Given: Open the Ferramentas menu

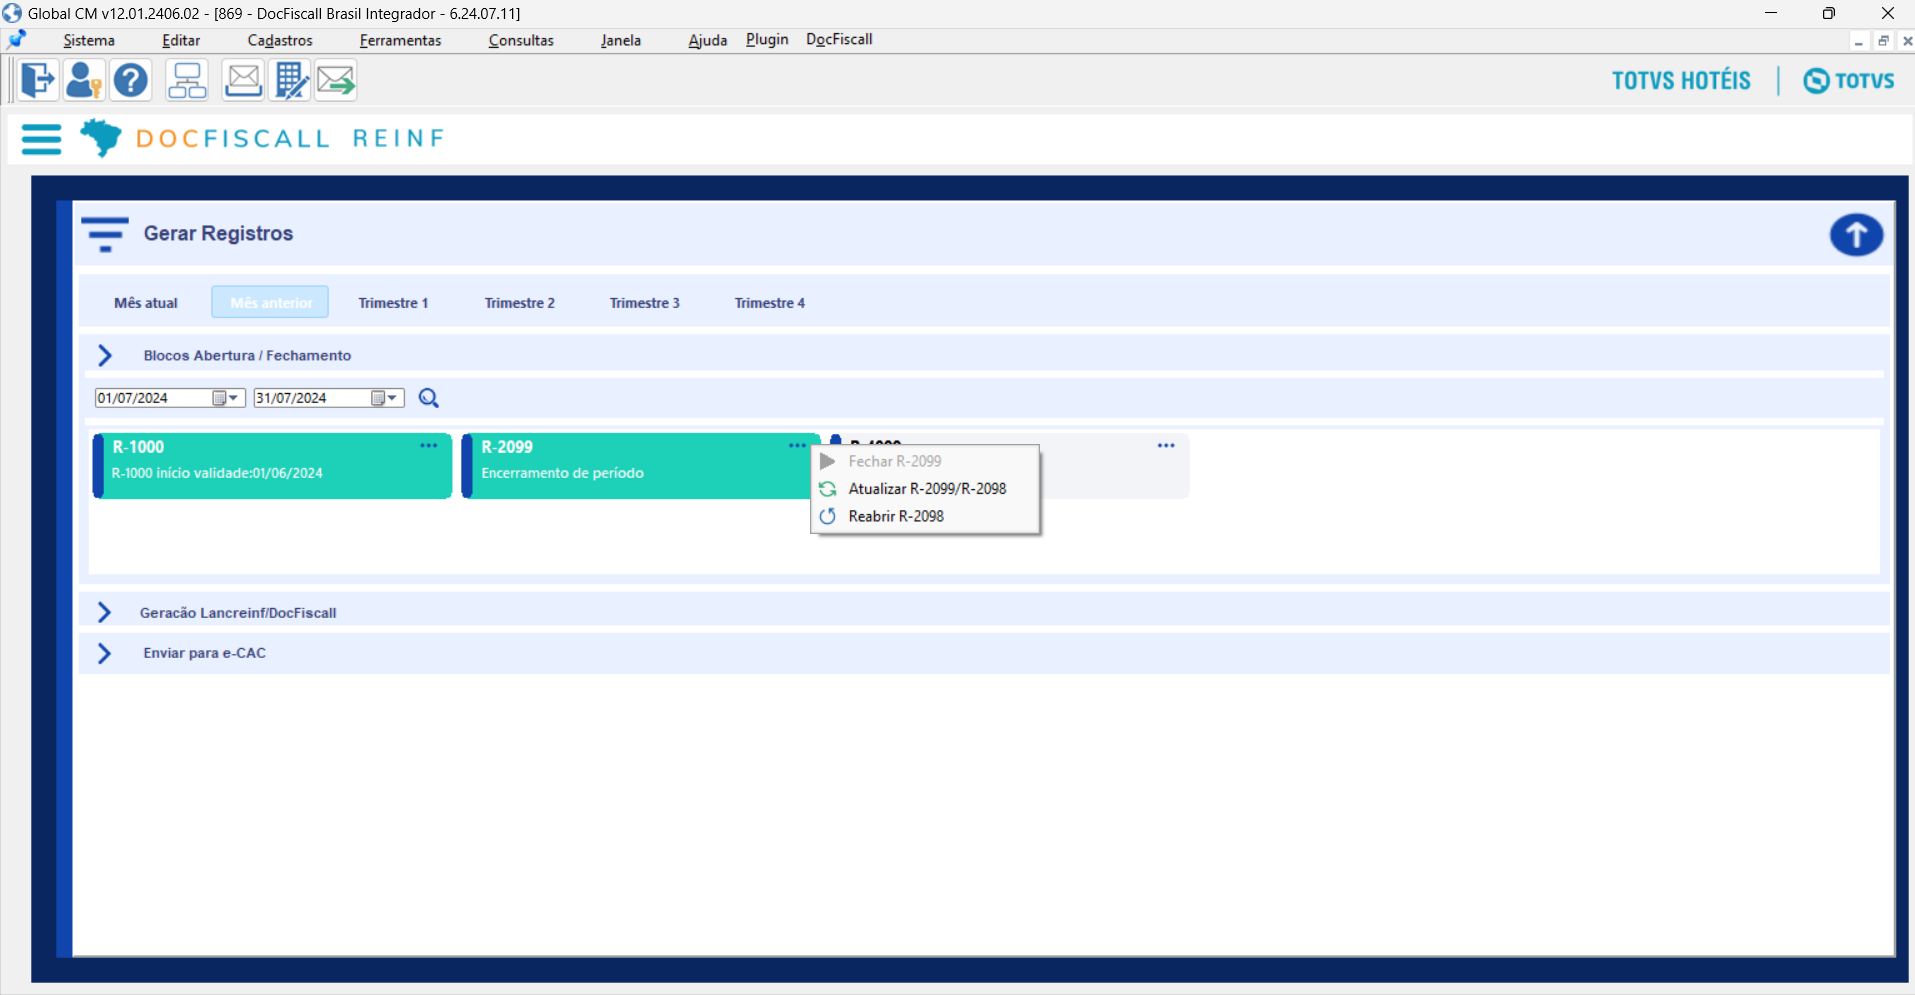Looking at the screenshot, I should click(400, 40).
